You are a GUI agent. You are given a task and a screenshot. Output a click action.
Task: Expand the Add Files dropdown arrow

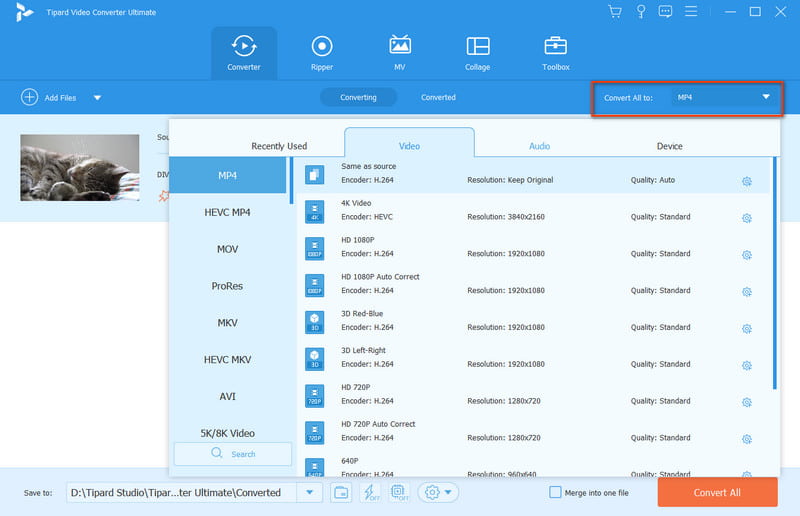click(x=97, y=97)
